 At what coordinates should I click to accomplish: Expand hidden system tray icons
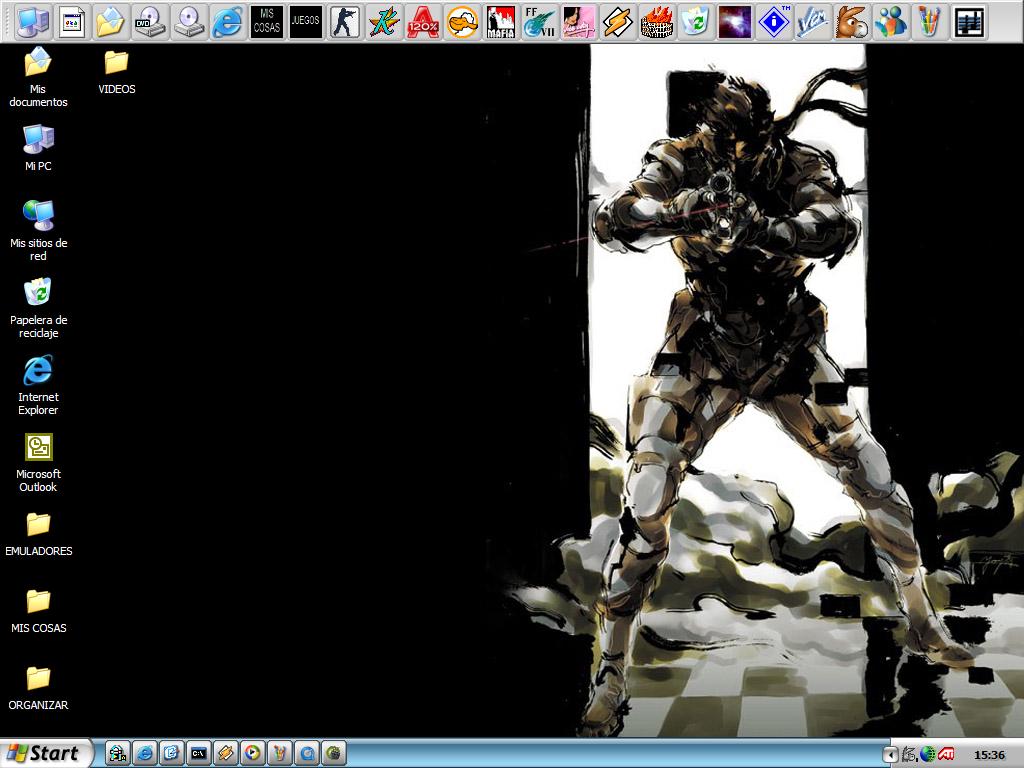pos(889,754)
